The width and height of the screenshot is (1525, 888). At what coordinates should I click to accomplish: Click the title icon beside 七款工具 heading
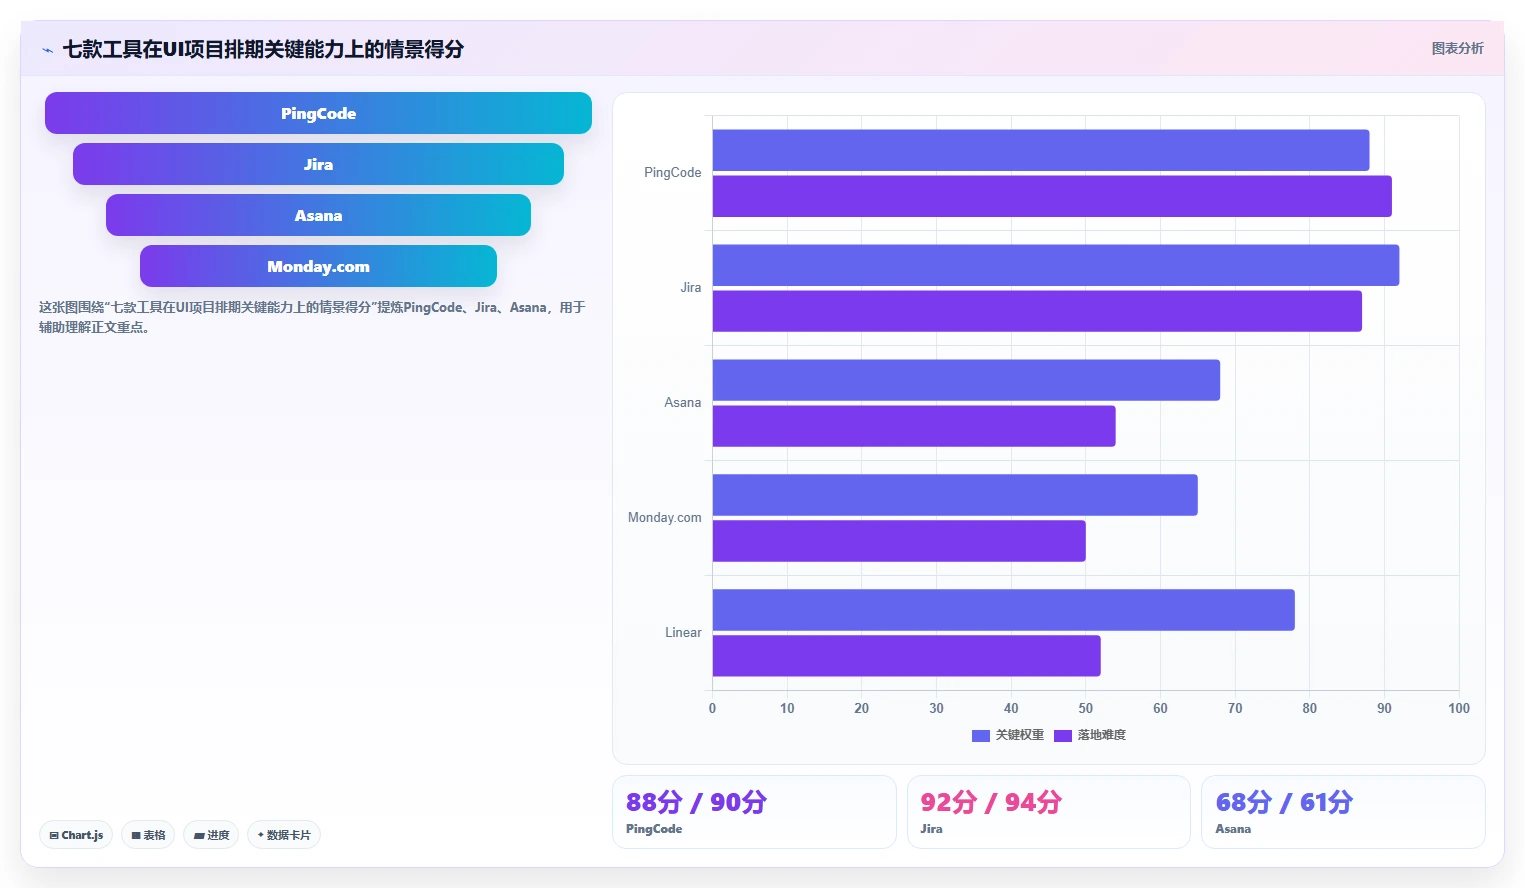pos(47,50)
